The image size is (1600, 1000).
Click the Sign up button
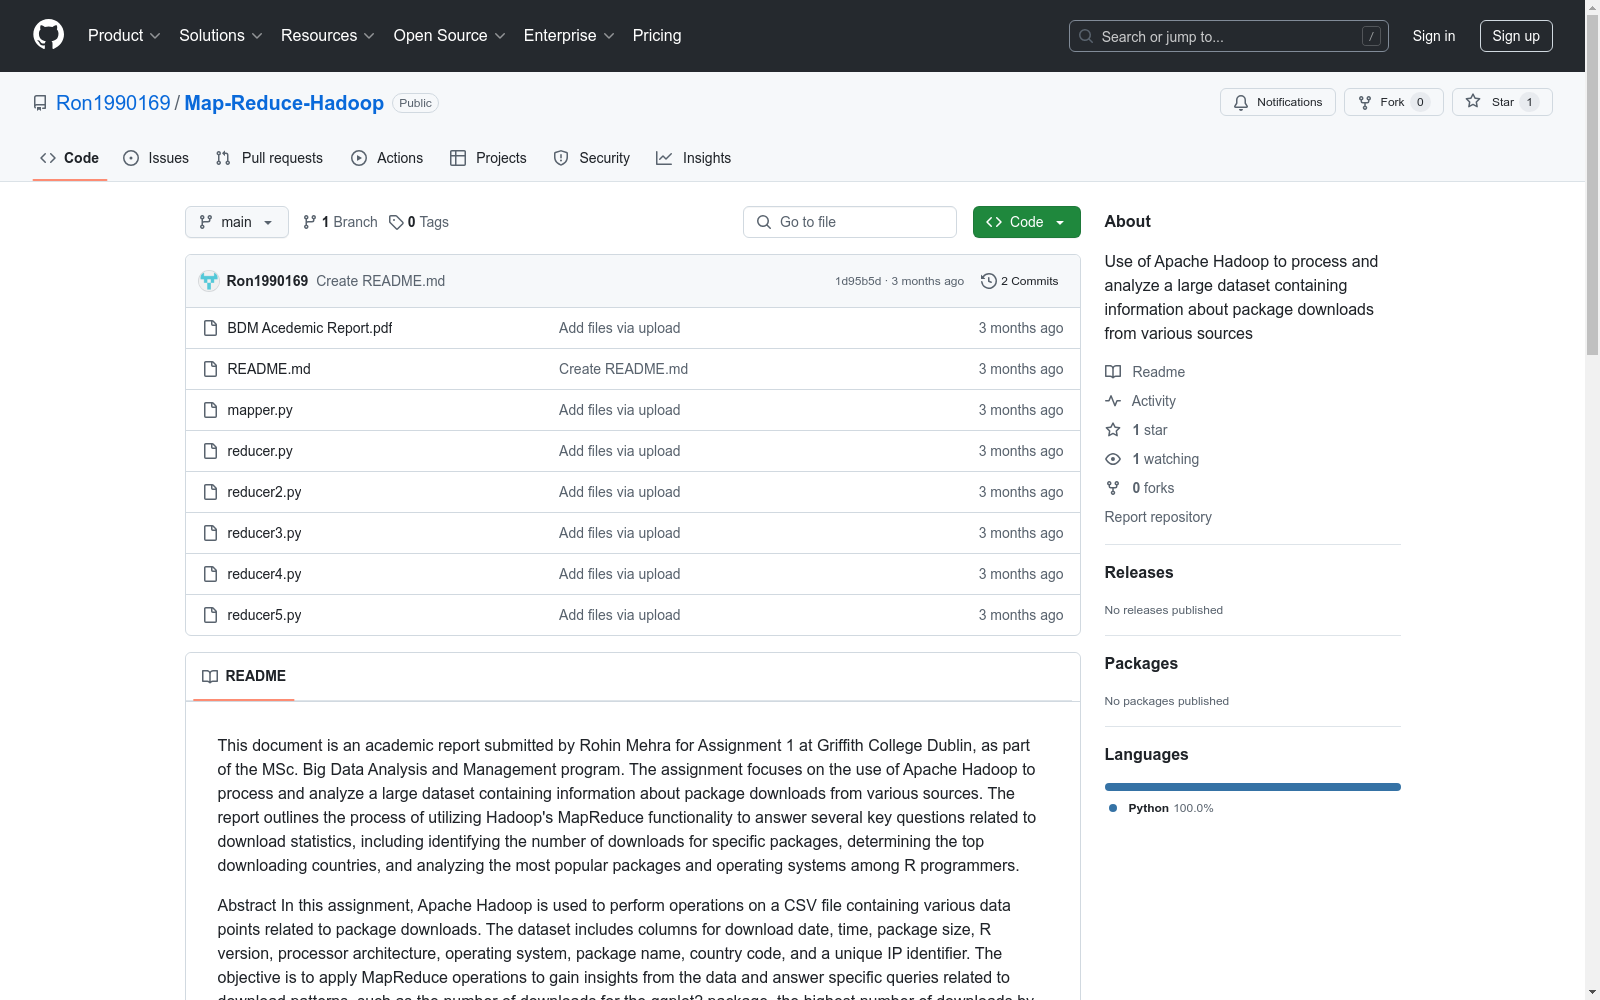(x=1516, y=36)
